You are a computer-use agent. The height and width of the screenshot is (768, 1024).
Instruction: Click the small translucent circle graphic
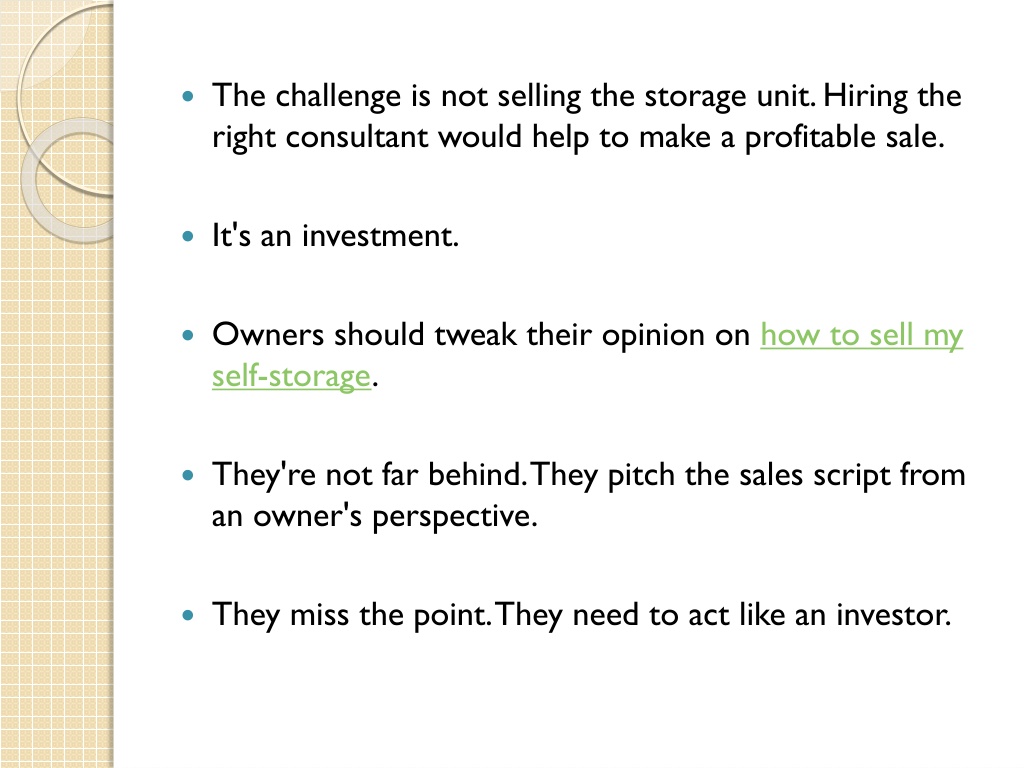pyautogui.click(x=68, y=181)
